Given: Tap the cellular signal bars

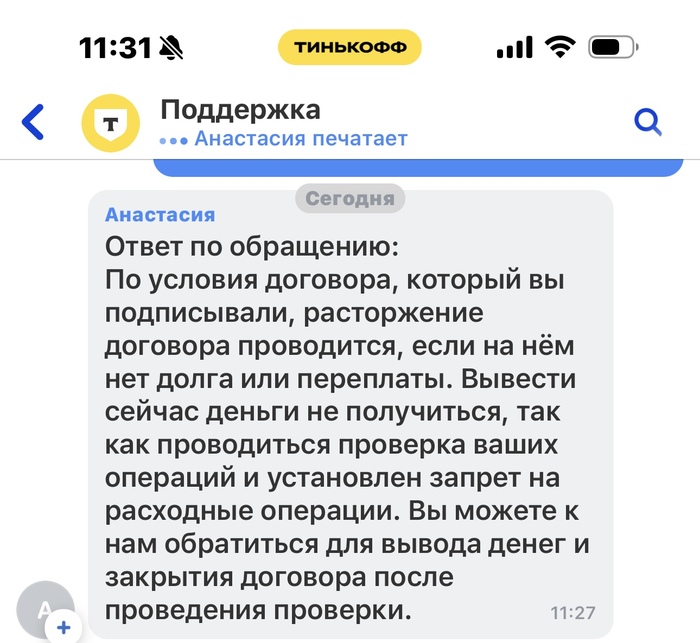Looking at the screenshot, I should [514, 47].
